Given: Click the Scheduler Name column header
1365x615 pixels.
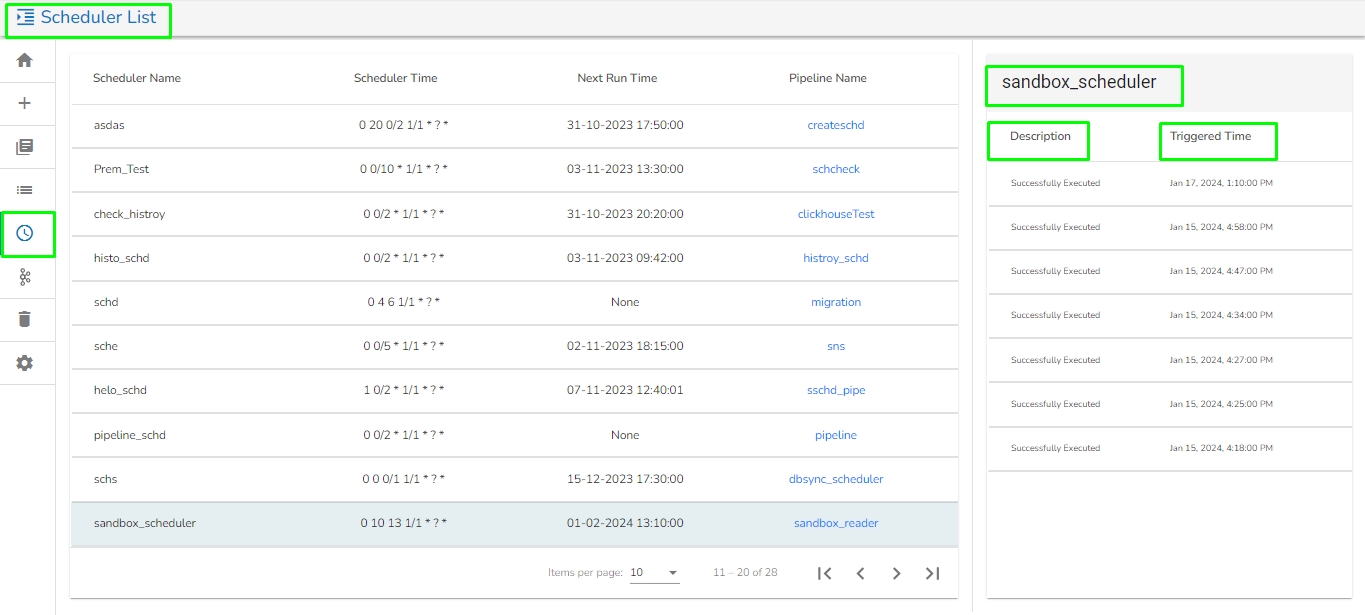Looking at the screenshot, I should click(137, 78).
